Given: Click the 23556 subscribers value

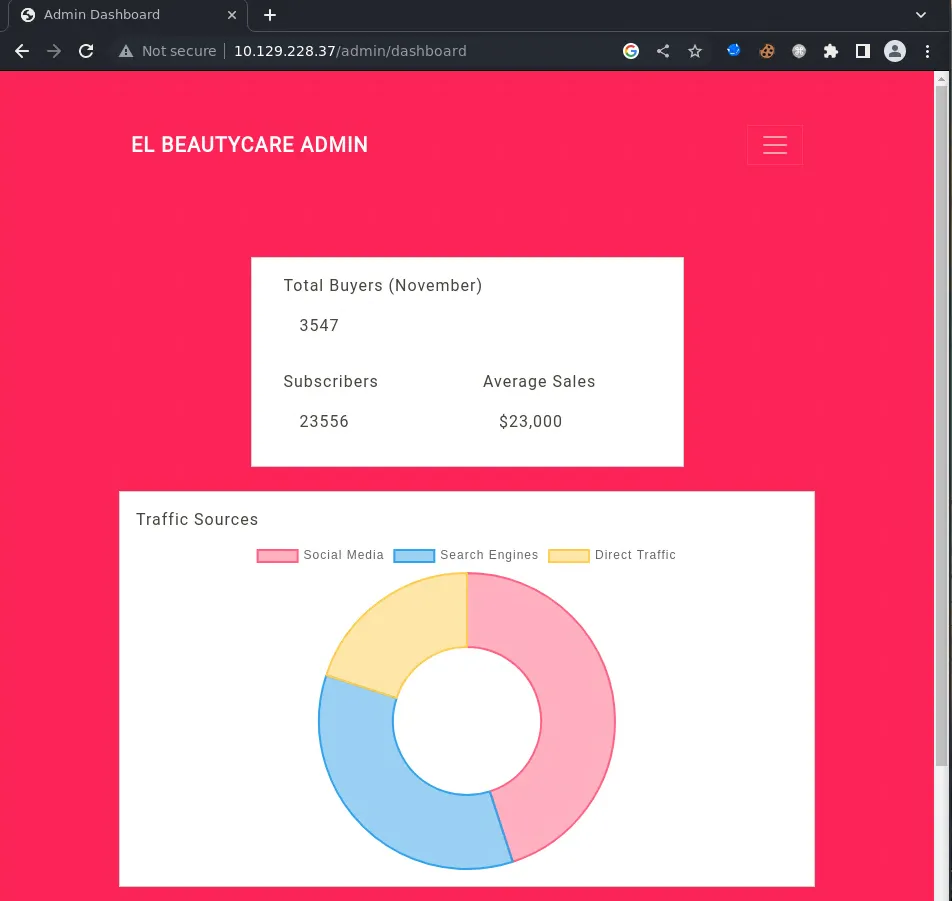Looking at the screenshot, I should [324, 421].
